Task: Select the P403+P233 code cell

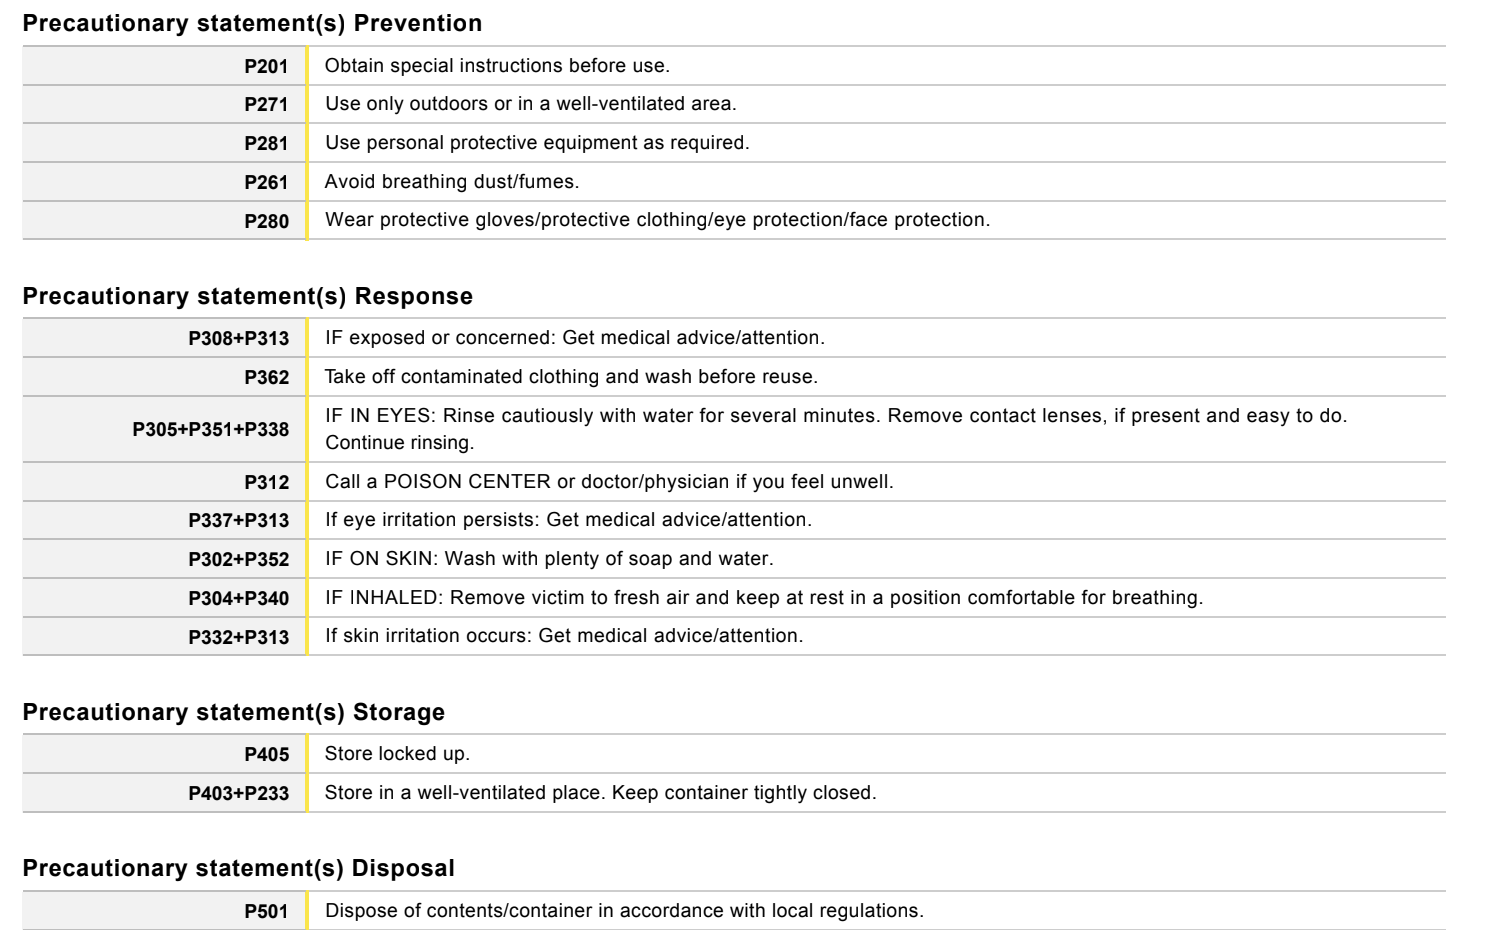Action: click(x=238, y=793)
